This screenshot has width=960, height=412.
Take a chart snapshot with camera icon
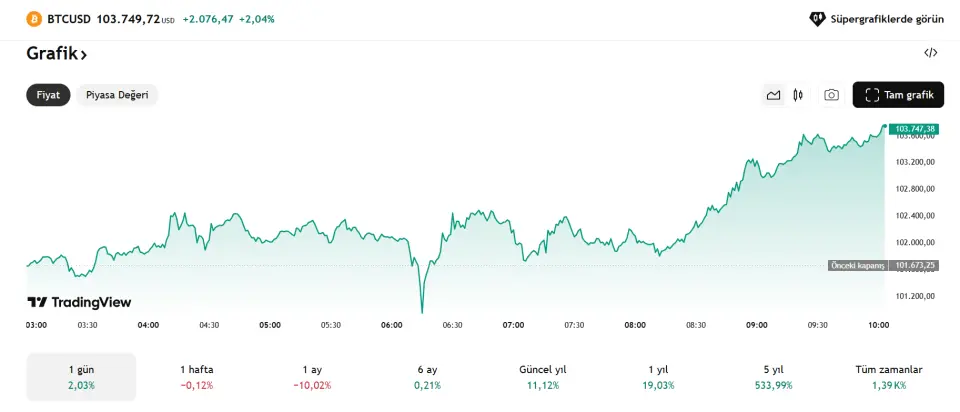(x=831, y=95)
